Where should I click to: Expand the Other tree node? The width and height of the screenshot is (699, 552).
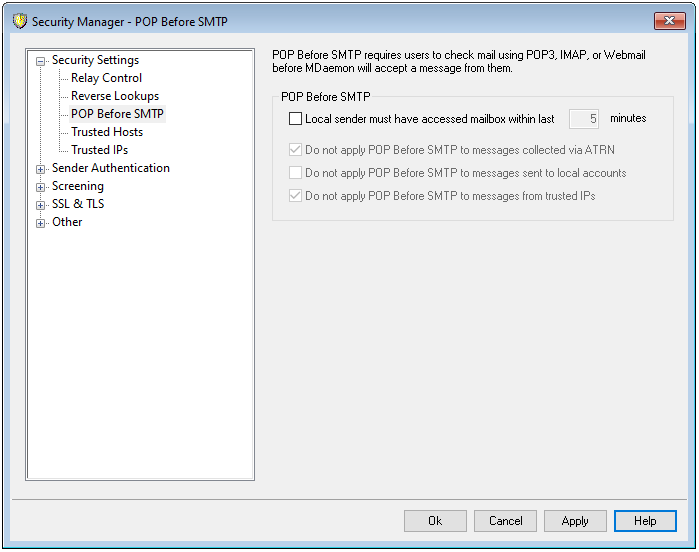coord(41,223)
